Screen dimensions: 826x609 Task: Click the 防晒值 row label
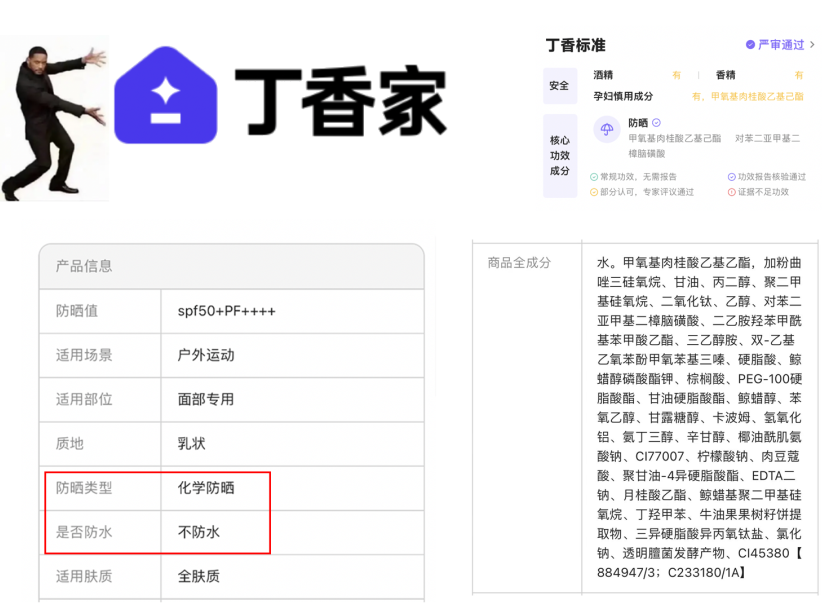pyautogui.click(x=77, y=311)
